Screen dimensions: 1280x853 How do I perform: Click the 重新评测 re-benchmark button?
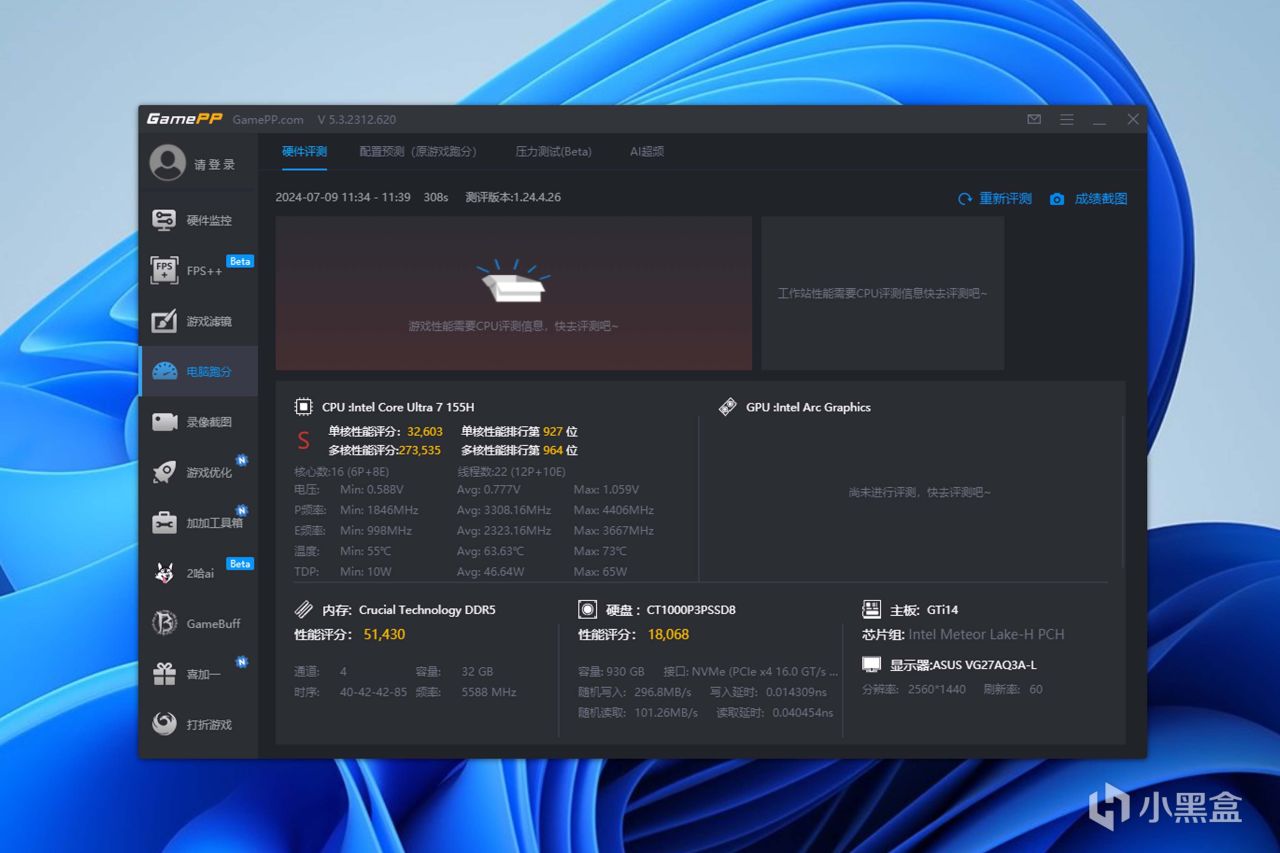[x=995, y=199]
